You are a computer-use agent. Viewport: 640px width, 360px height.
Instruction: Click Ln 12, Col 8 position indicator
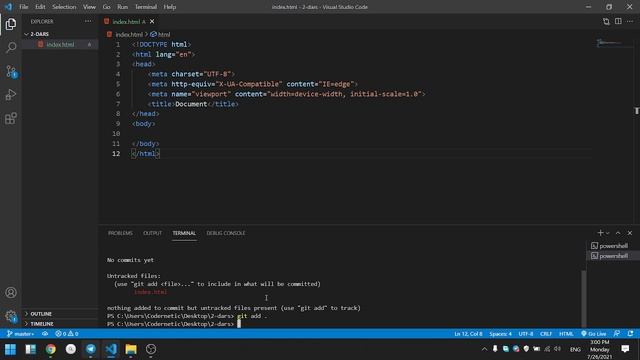pyautogui.click(x=468, y=333)
